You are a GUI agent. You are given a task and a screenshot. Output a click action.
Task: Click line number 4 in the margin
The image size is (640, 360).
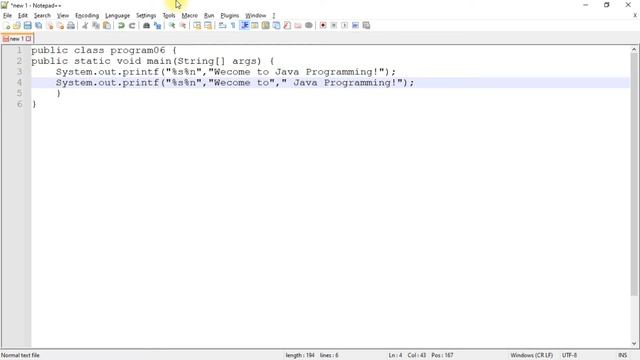pyautogui.click(x=19, y=82)
